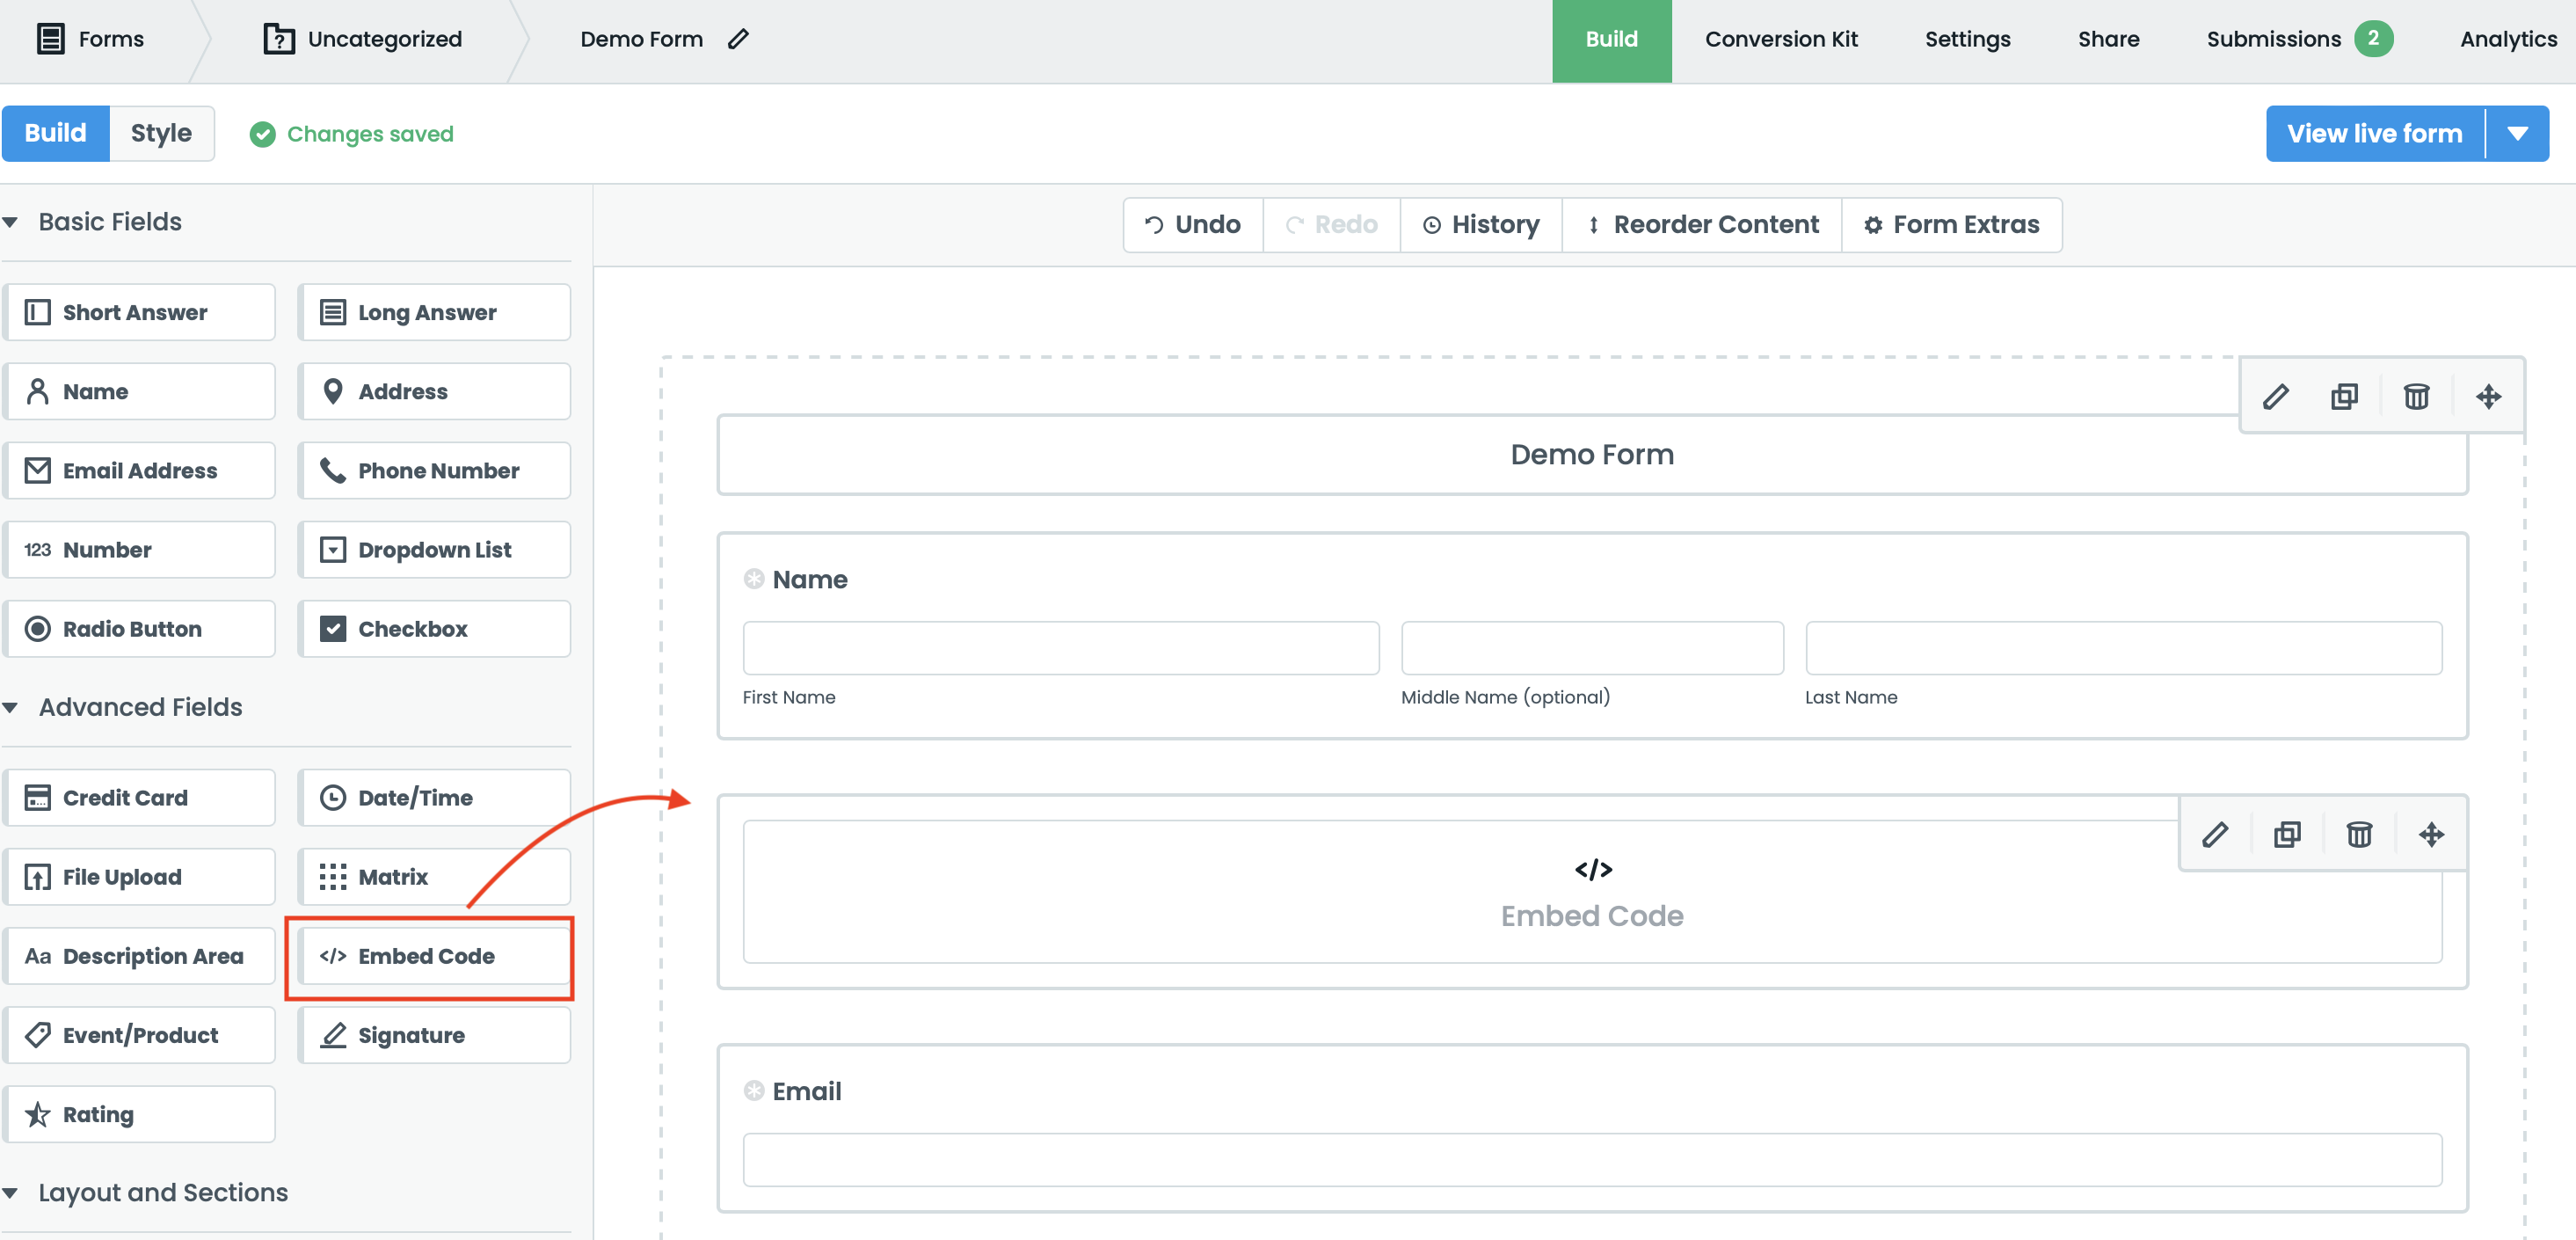
Task: Click duplicate icon on Embed Code field
Action: coord(2287,834)
